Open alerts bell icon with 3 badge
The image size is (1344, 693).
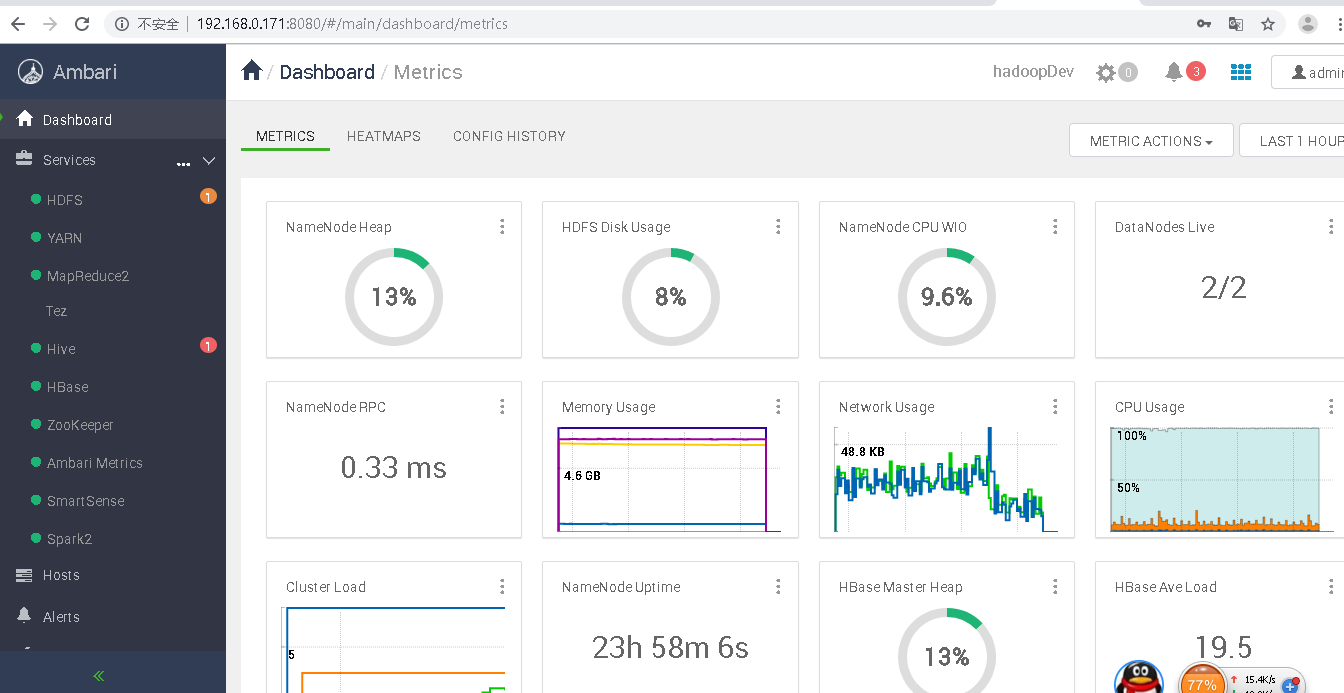[1174, 72]
